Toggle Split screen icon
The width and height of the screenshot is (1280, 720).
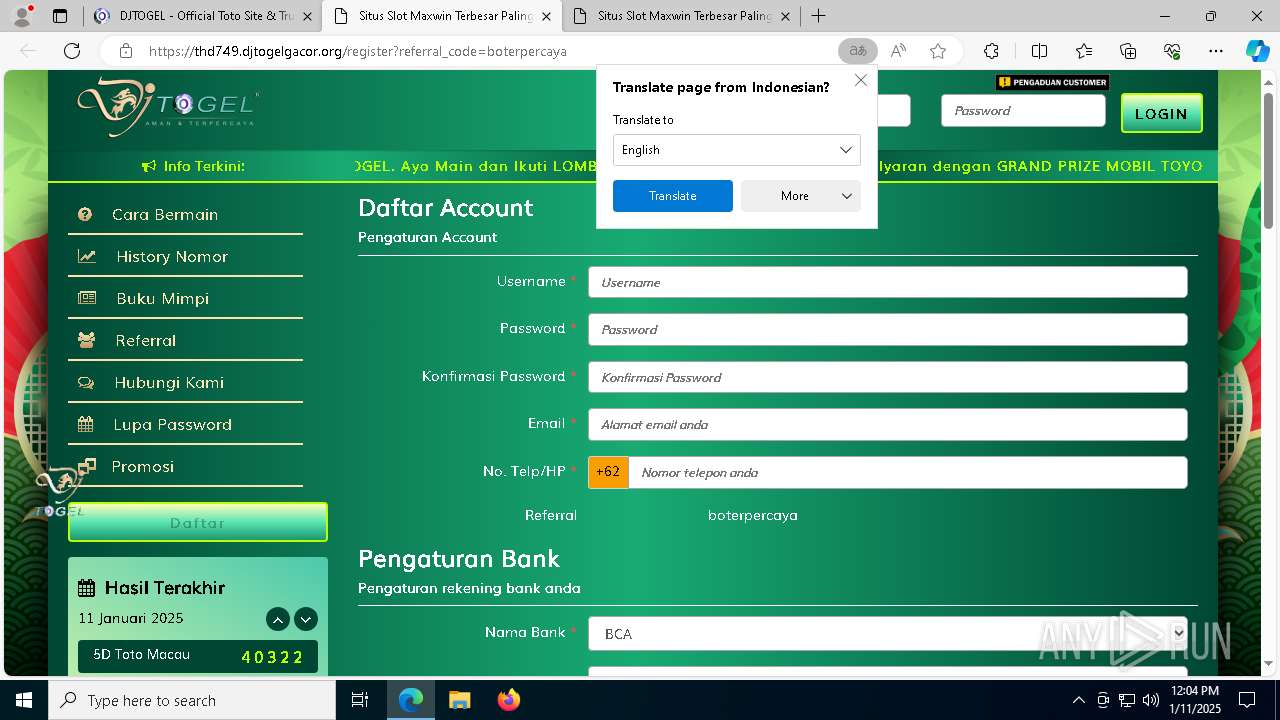(x=1039, y=51)
